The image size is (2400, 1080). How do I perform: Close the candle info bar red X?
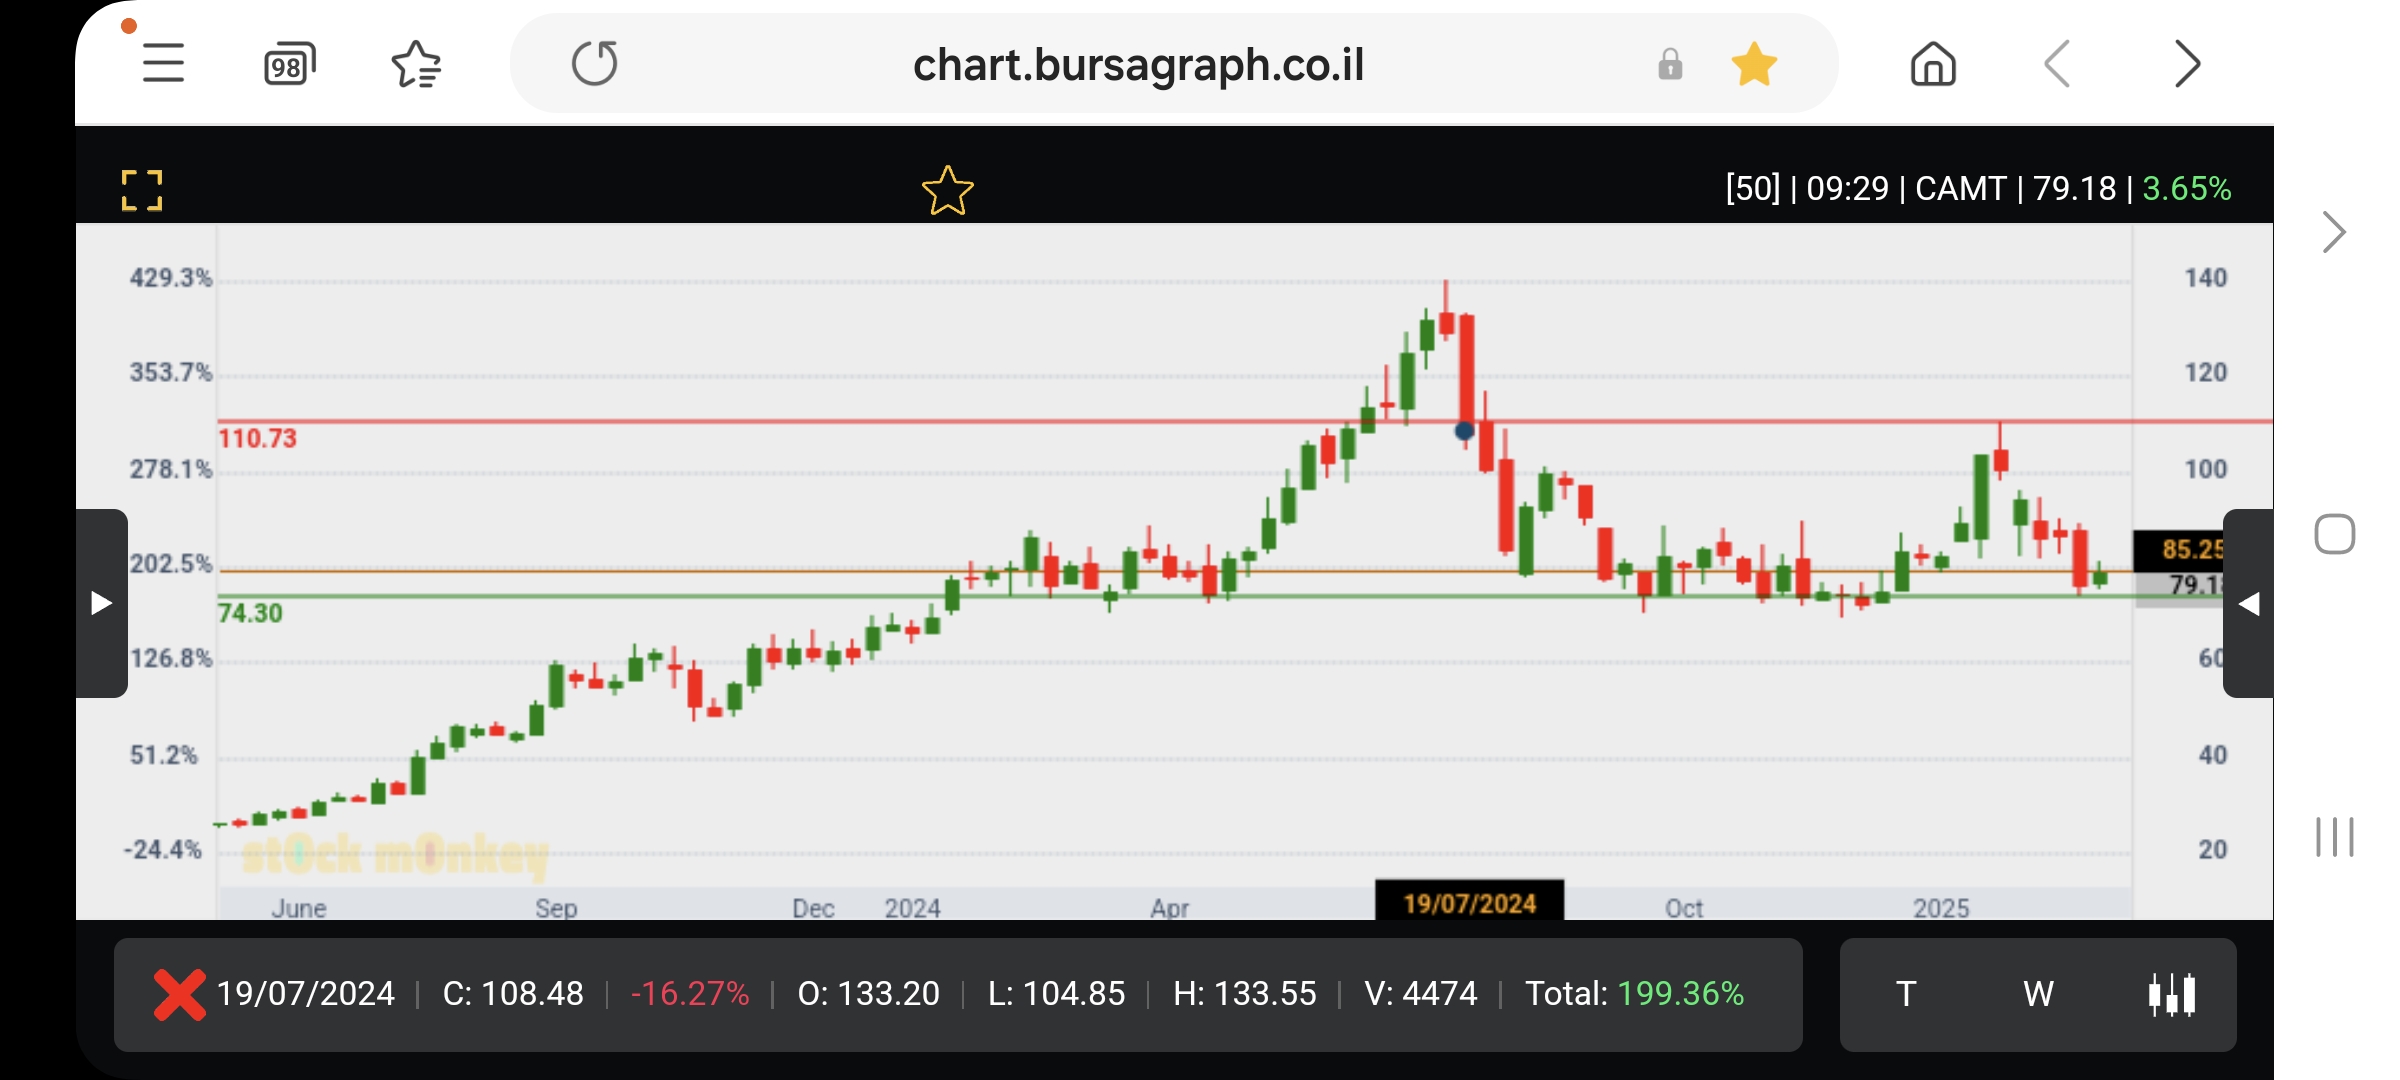tap(179, 994)
